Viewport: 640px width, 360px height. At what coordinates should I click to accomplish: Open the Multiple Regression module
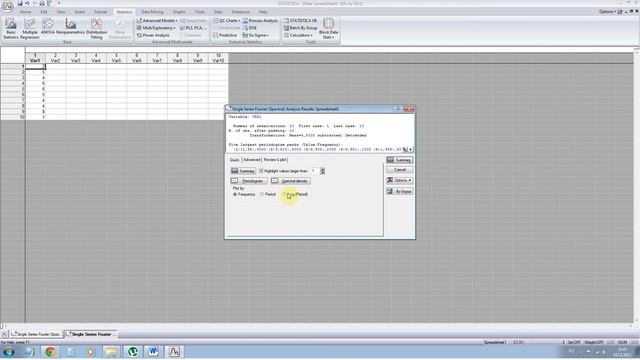click(30, 28)
